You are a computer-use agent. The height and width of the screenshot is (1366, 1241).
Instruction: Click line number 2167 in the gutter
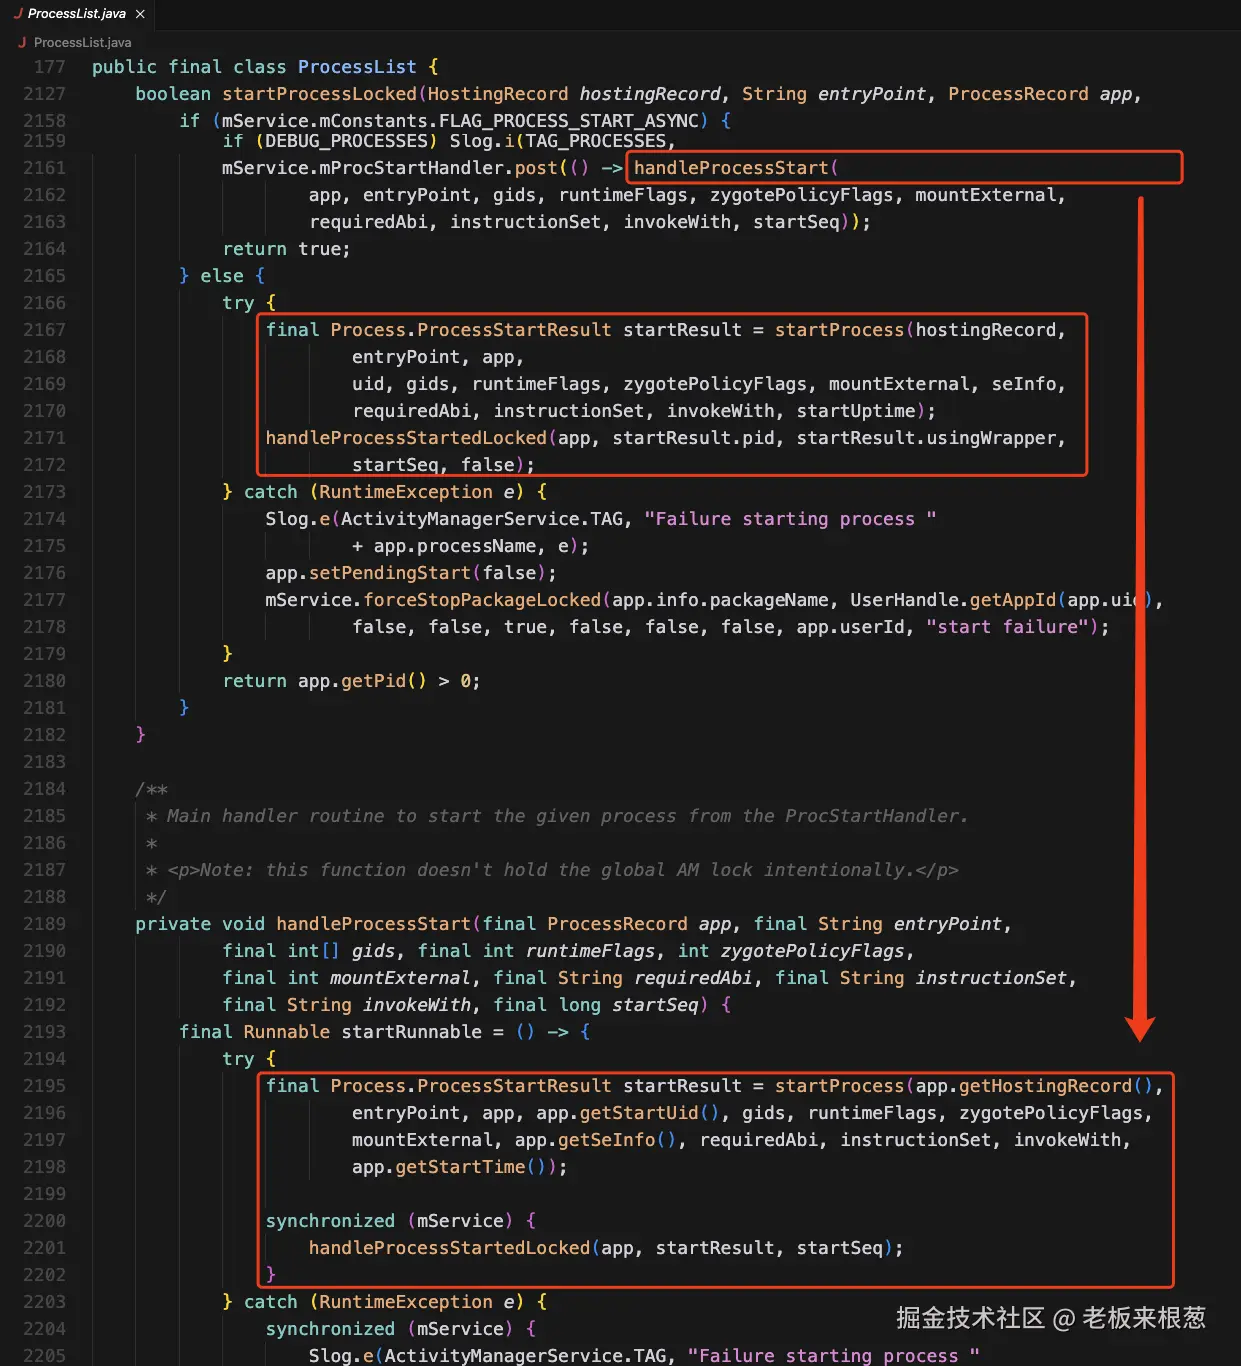[x=44, y=330]
